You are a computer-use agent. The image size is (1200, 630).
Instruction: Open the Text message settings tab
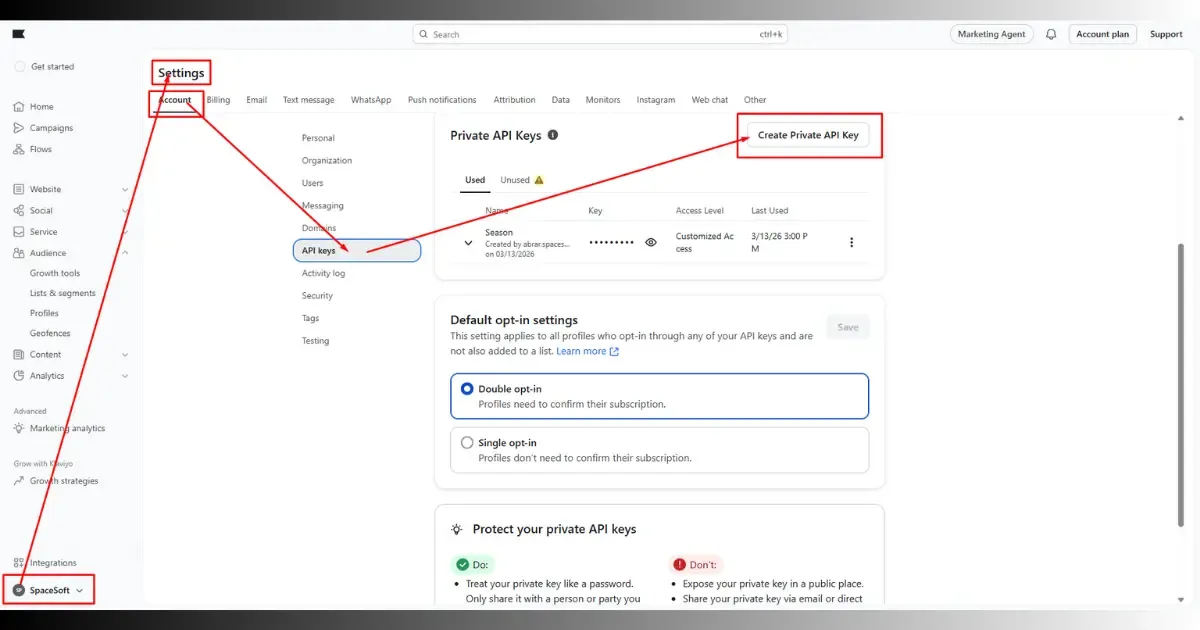coord(309,100)
